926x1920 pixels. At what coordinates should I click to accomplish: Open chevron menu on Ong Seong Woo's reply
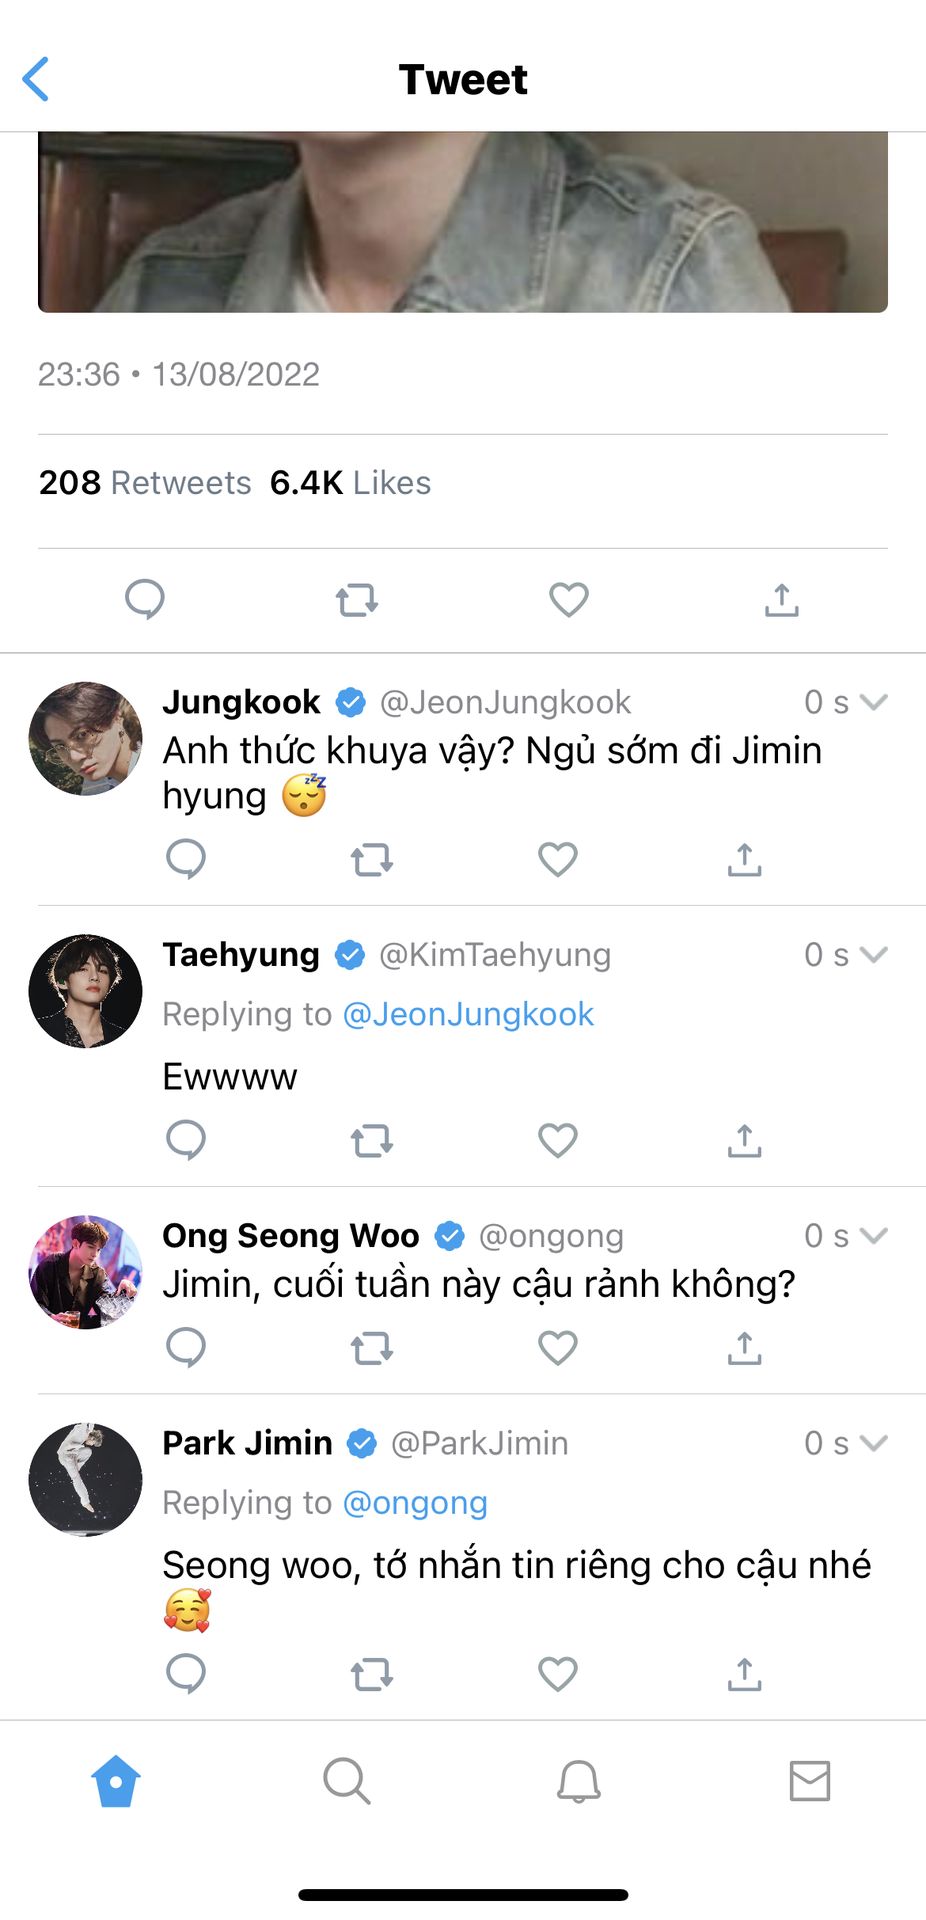pos(874,1236)
